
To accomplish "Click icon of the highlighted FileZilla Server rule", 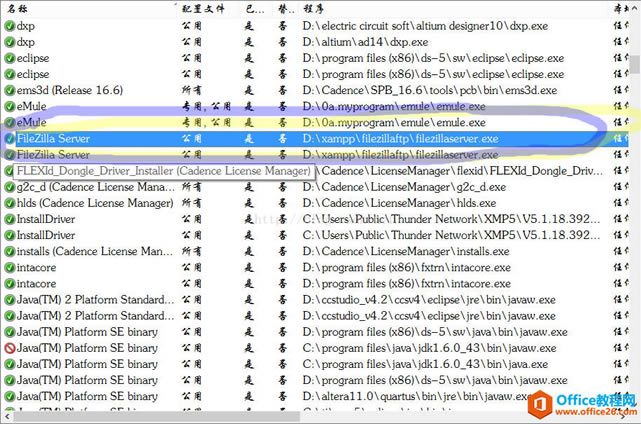I will click(10, 139).
